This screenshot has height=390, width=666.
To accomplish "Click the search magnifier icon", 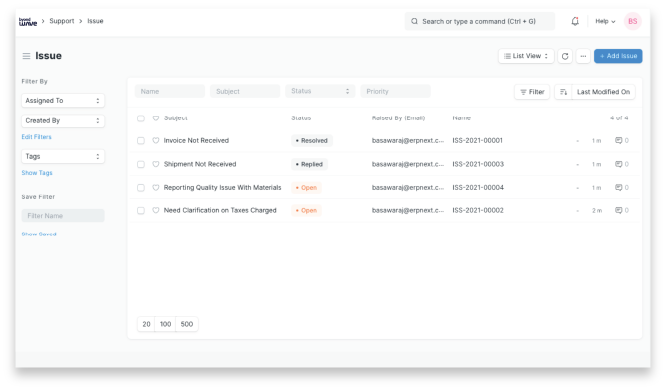I will [414, 21].
